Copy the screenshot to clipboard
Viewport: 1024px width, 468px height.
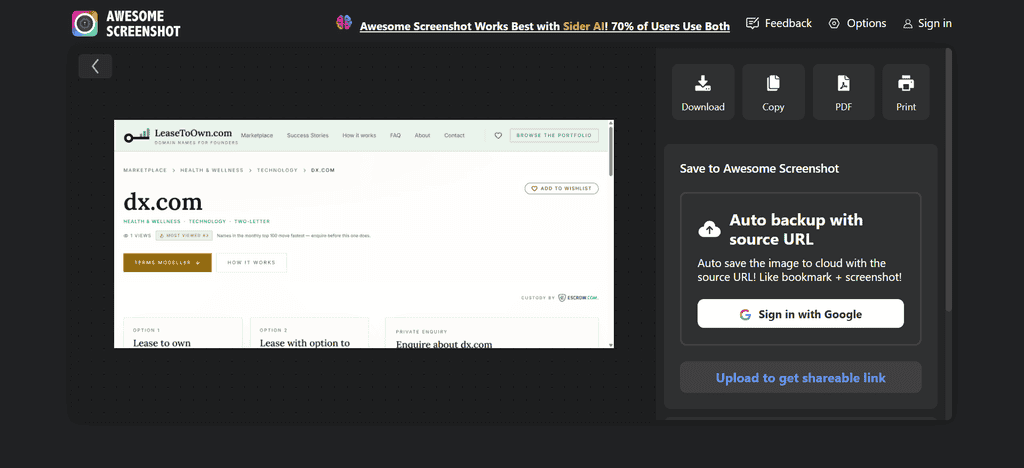click(773, 92)
